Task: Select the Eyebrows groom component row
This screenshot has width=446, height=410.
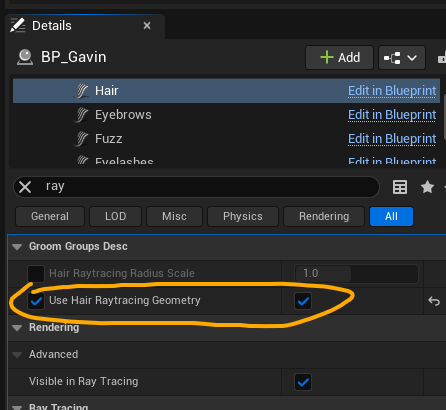Action: tap(226, 115)
